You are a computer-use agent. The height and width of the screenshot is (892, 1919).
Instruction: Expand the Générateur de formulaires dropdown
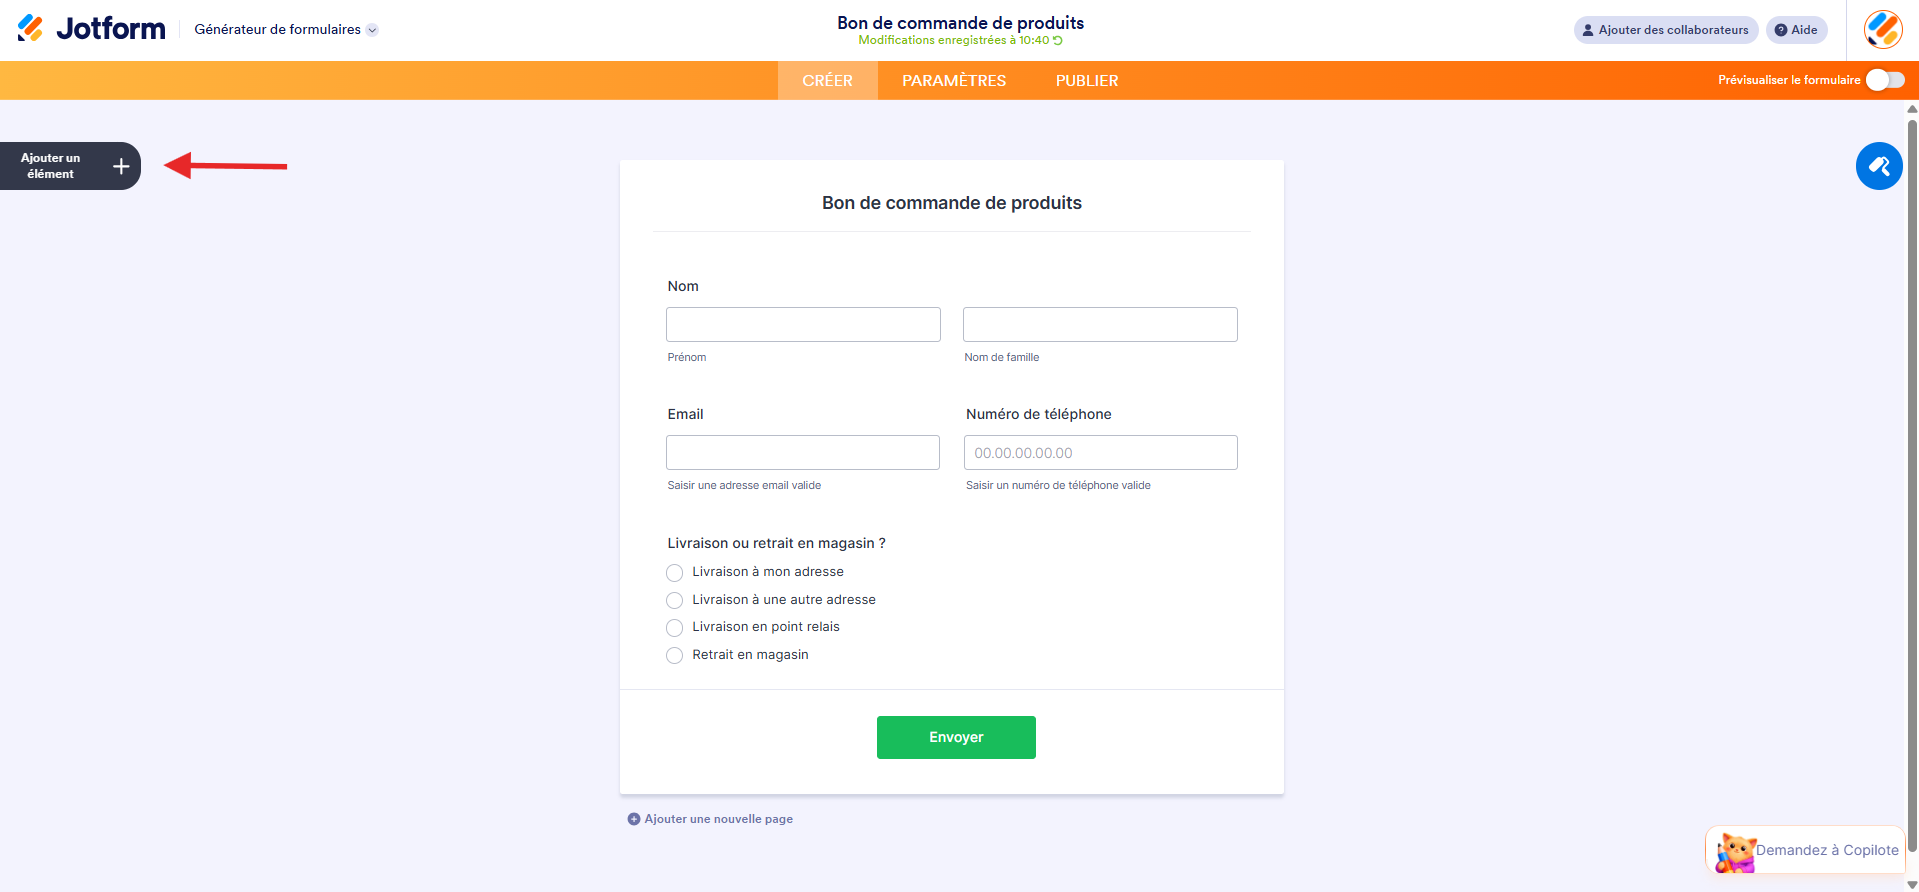tap(372, 30)
